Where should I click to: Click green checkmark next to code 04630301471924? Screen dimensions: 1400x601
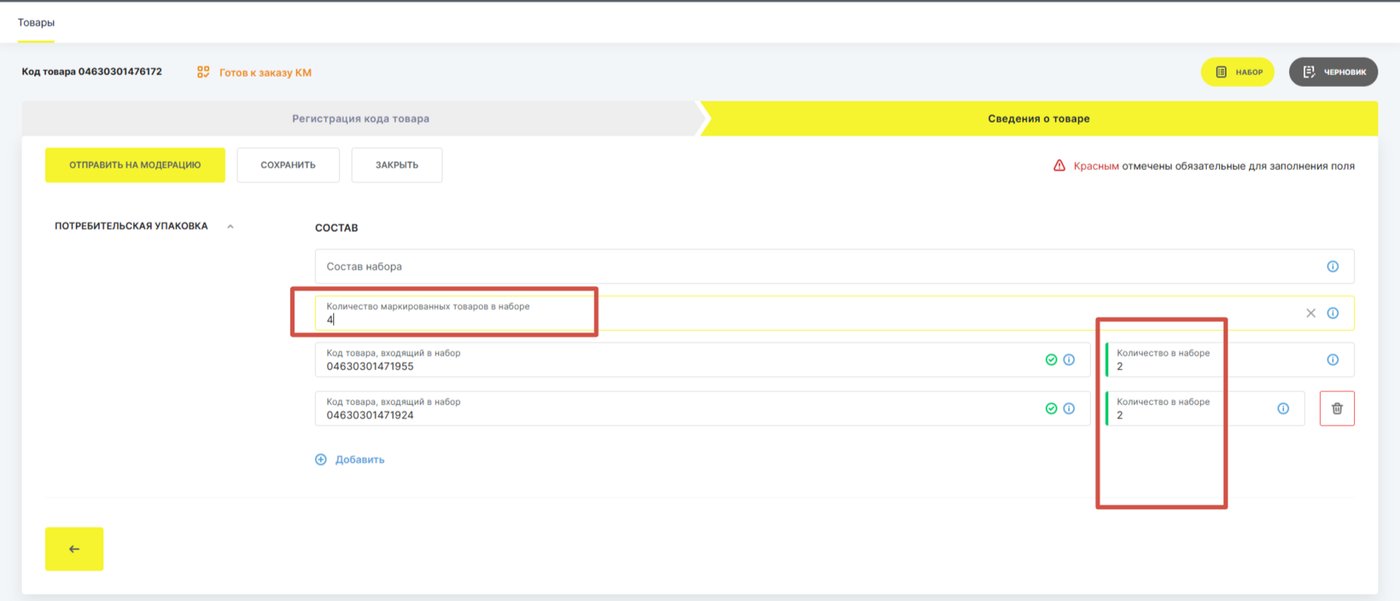click(1051, 408)
